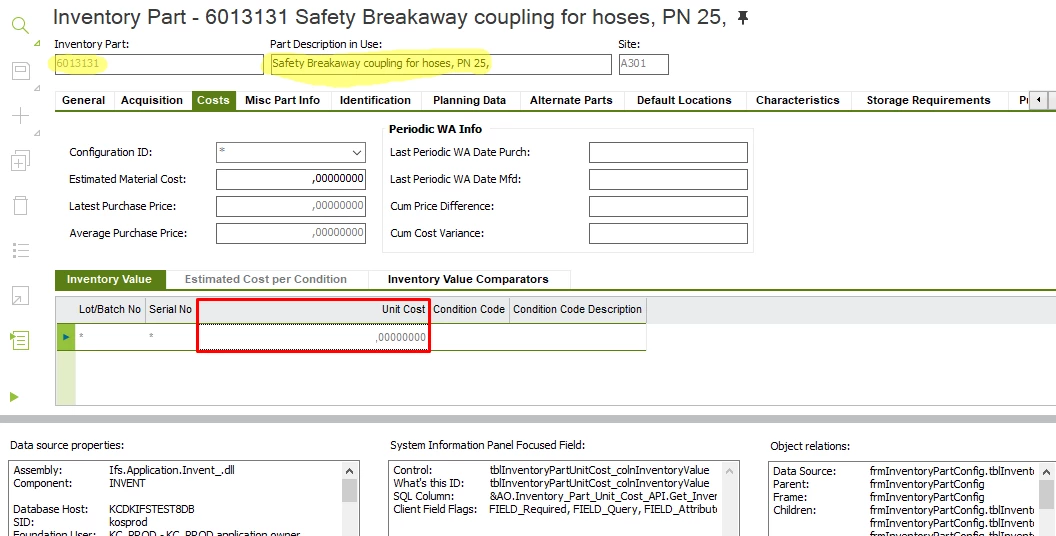Open the Storage Requirements tab
This screenshot has width=1056, height=536.
928,100
